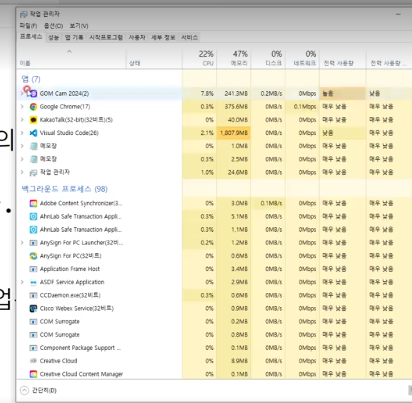Expand the AnySign For PC Launcher row
412x403 pixels.
click(x=22, y=243)
